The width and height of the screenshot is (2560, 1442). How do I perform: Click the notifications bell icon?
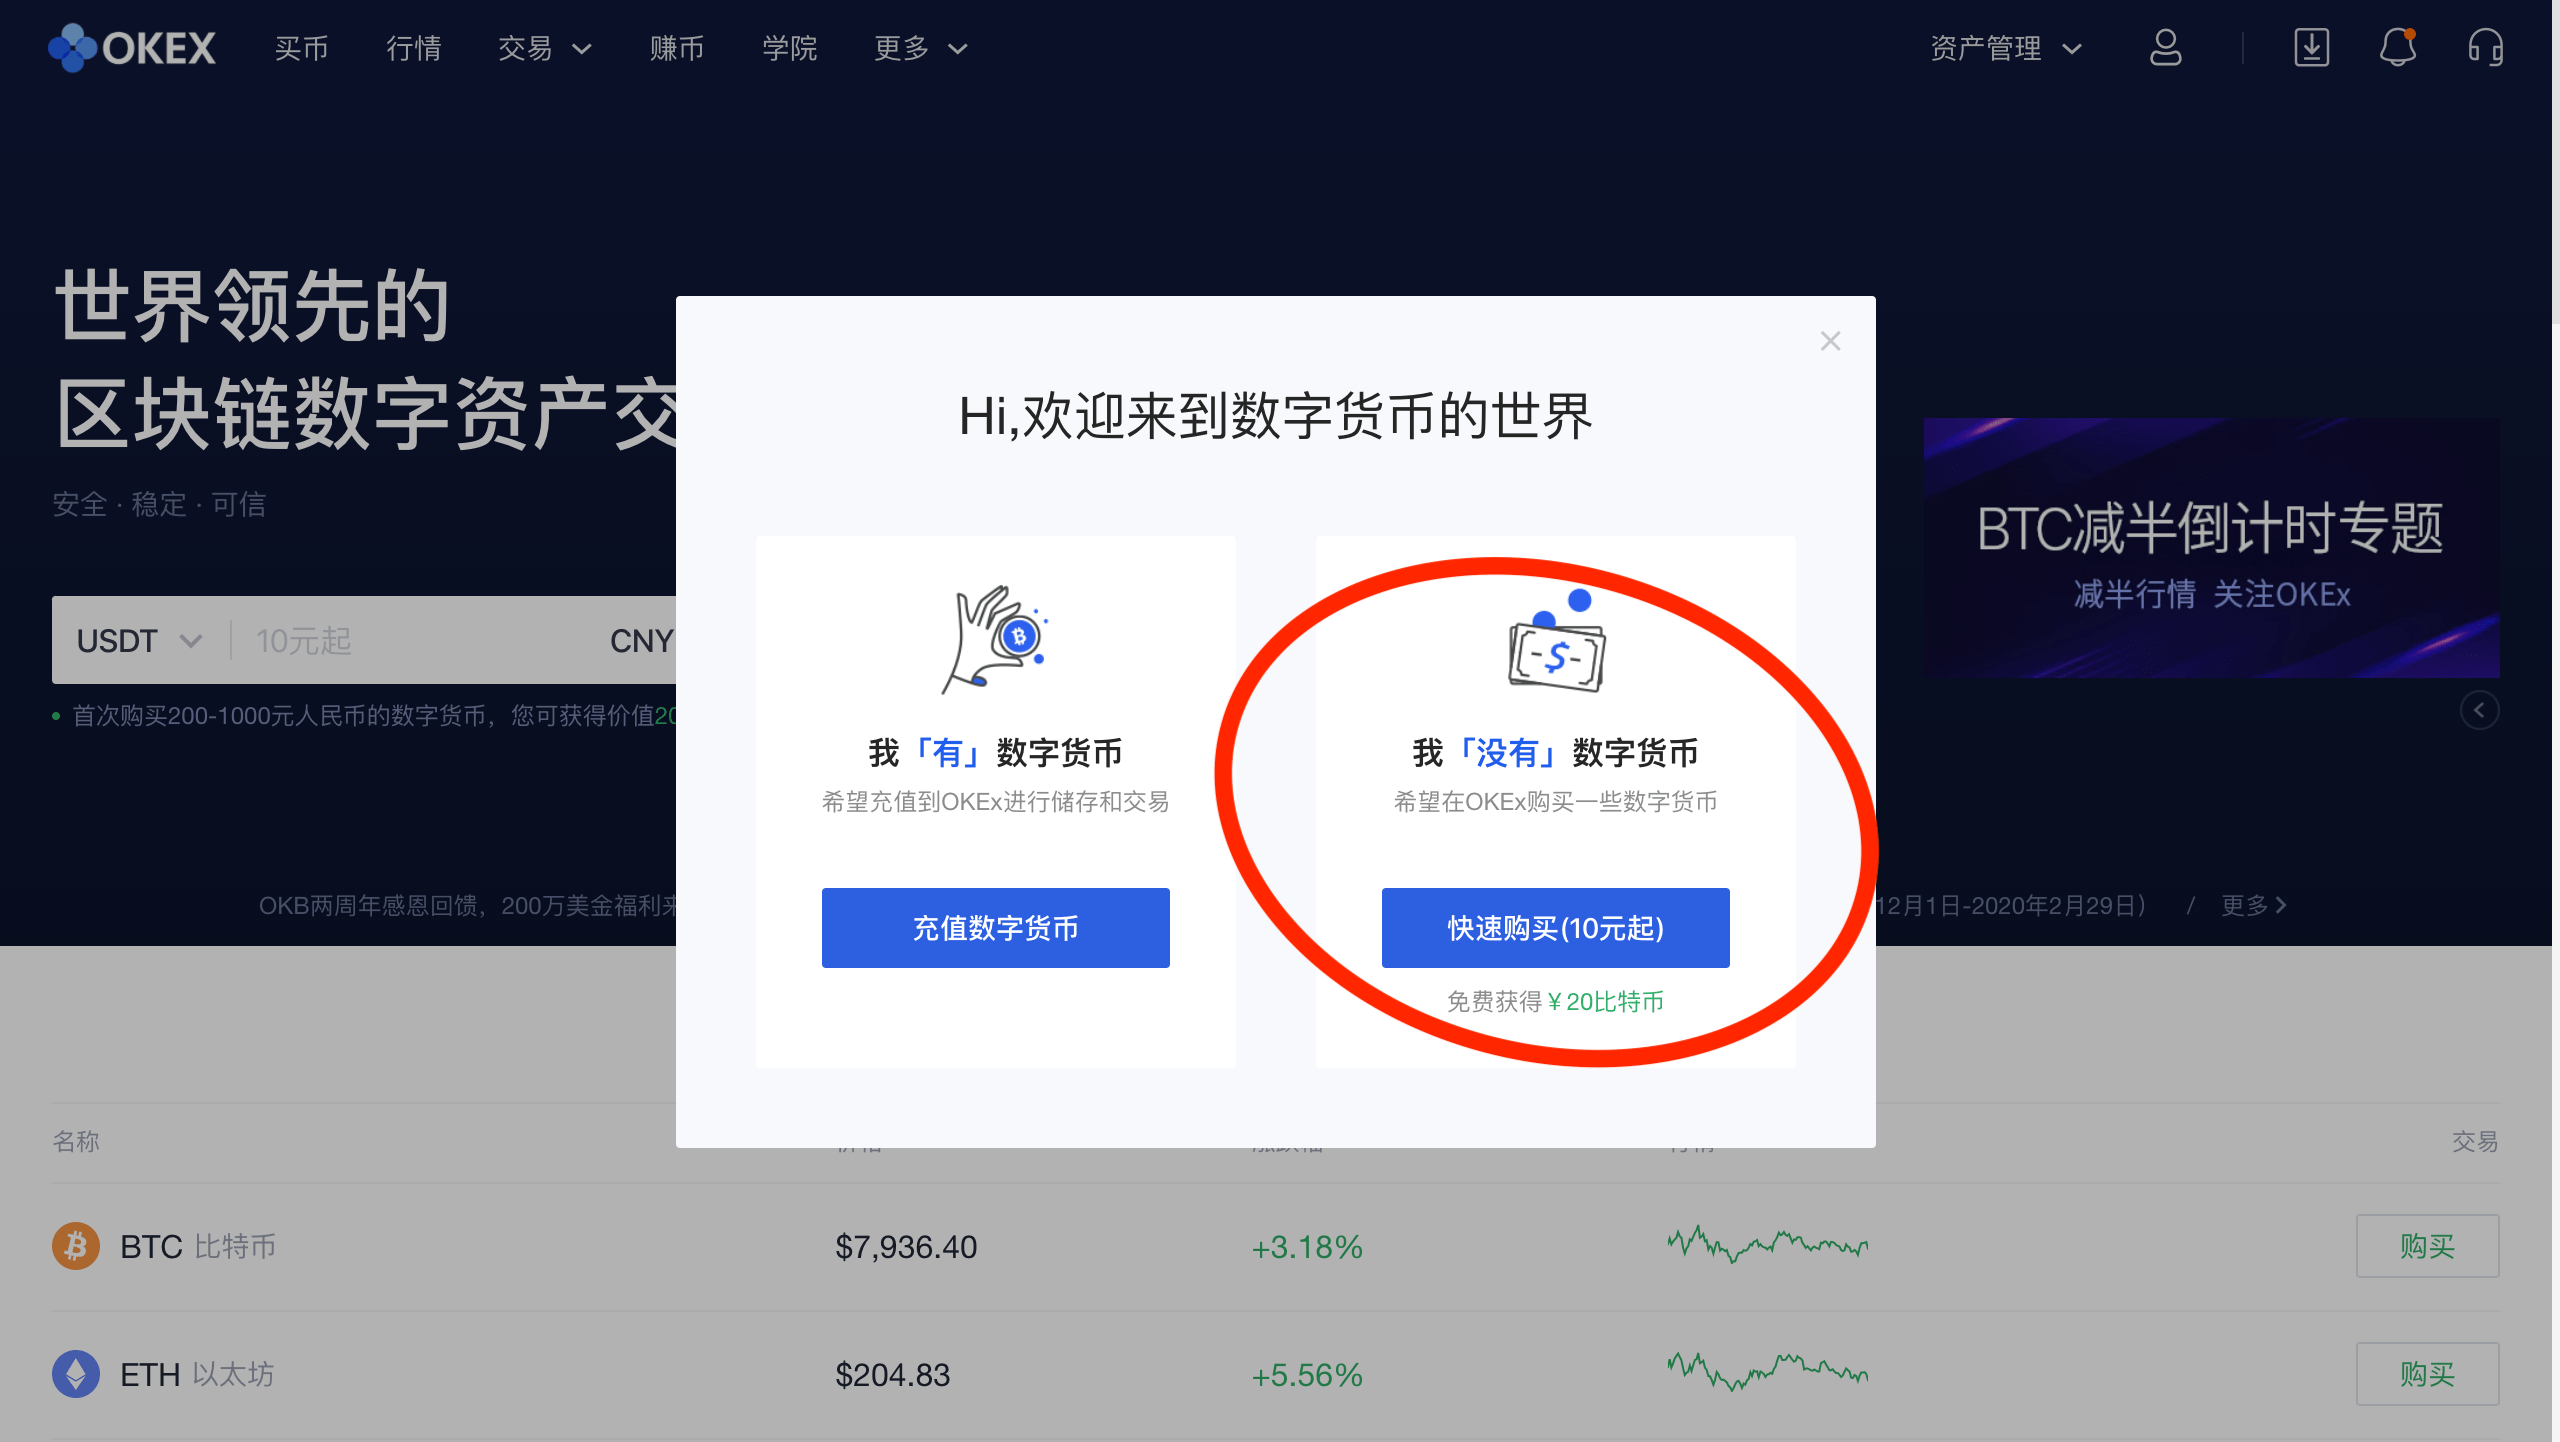point(2398,49)
